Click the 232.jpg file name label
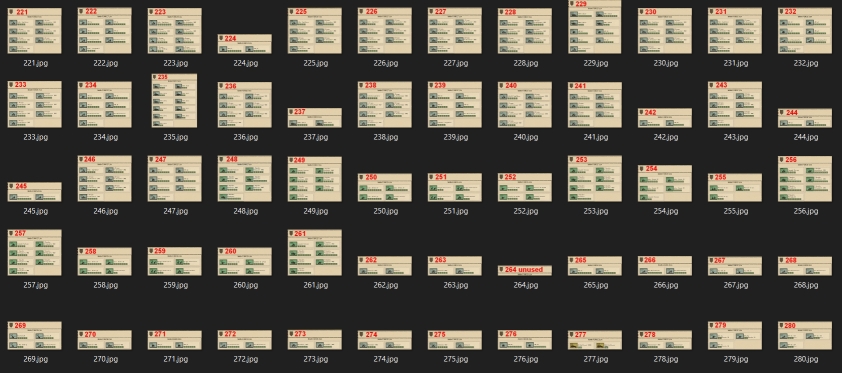 [x=805, y=63]
